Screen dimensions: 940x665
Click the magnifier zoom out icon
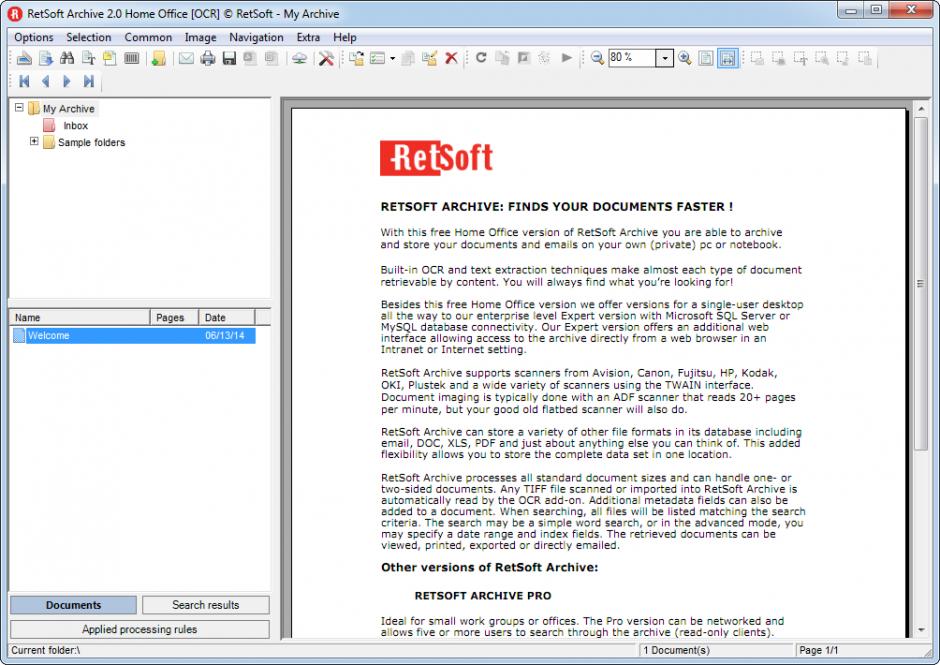click(x=597, y=58)
